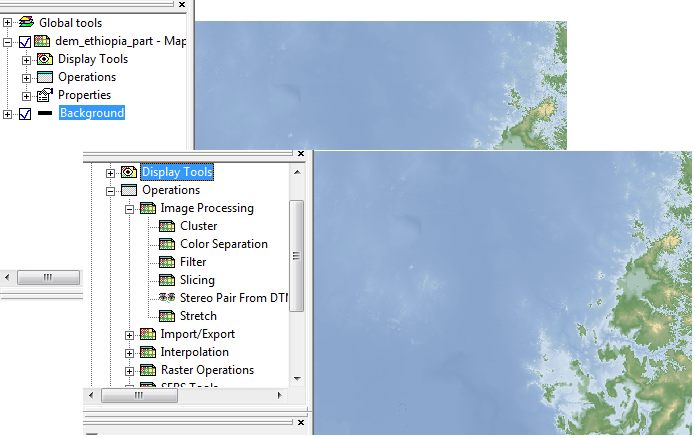The width and height of the screenshot is (695, 438).
Task: Expand the Background layer node
Action: 8,114
